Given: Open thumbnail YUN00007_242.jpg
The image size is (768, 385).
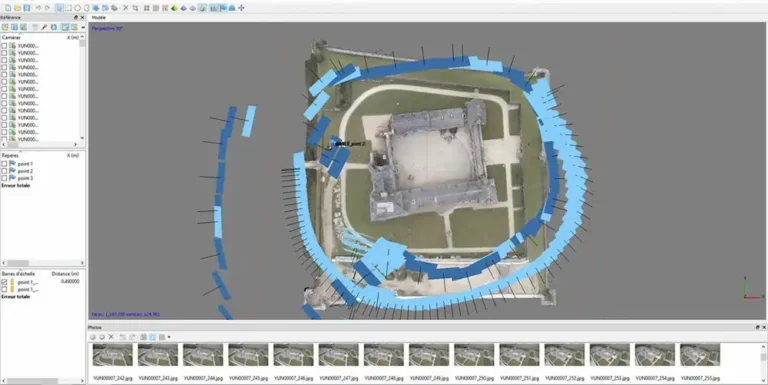Looking at the screenshot, I should (x=113, y=355).
